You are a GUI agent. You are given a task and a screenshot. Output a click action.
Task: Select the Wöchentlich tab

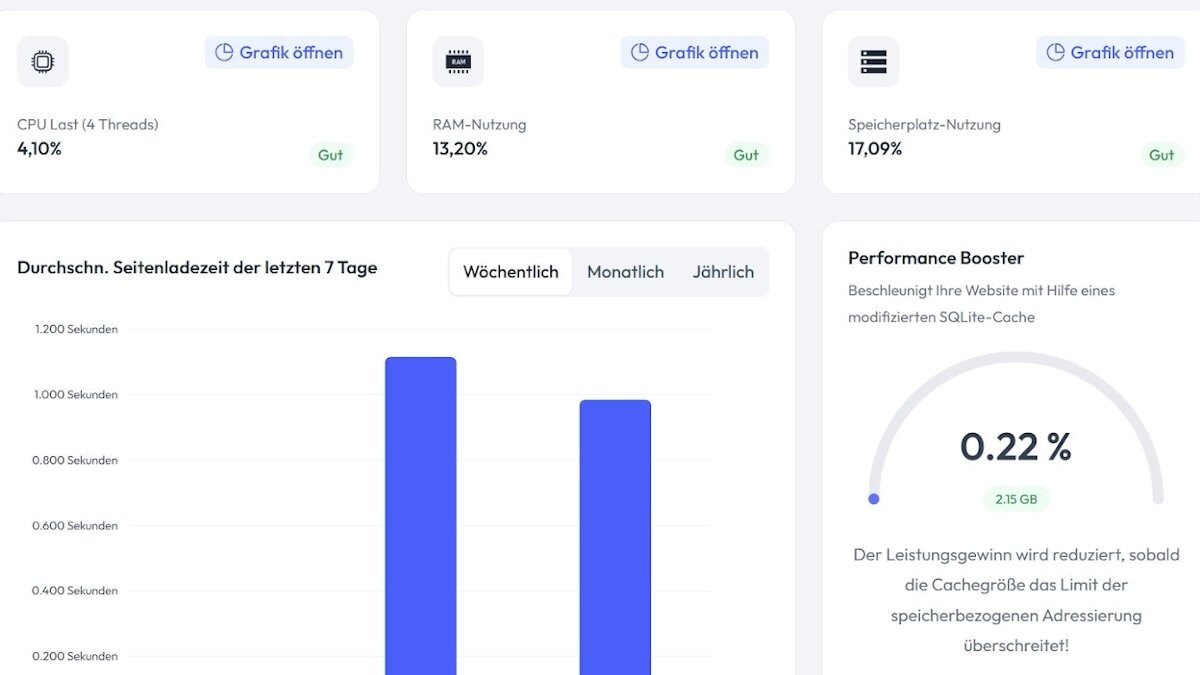[511, 272]
